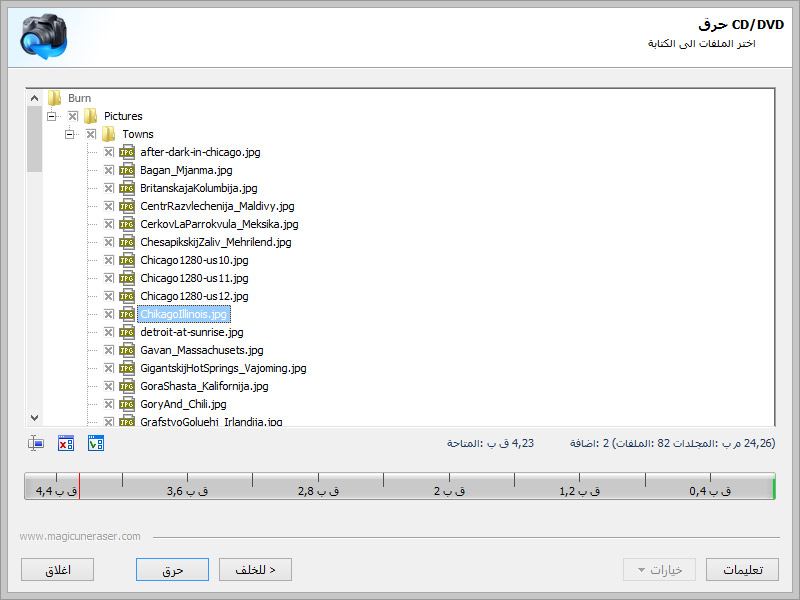The width and height of the screenshot is (800, 600).
Task: Toggle the Towns folder checkbox
Action: (91, 134)
